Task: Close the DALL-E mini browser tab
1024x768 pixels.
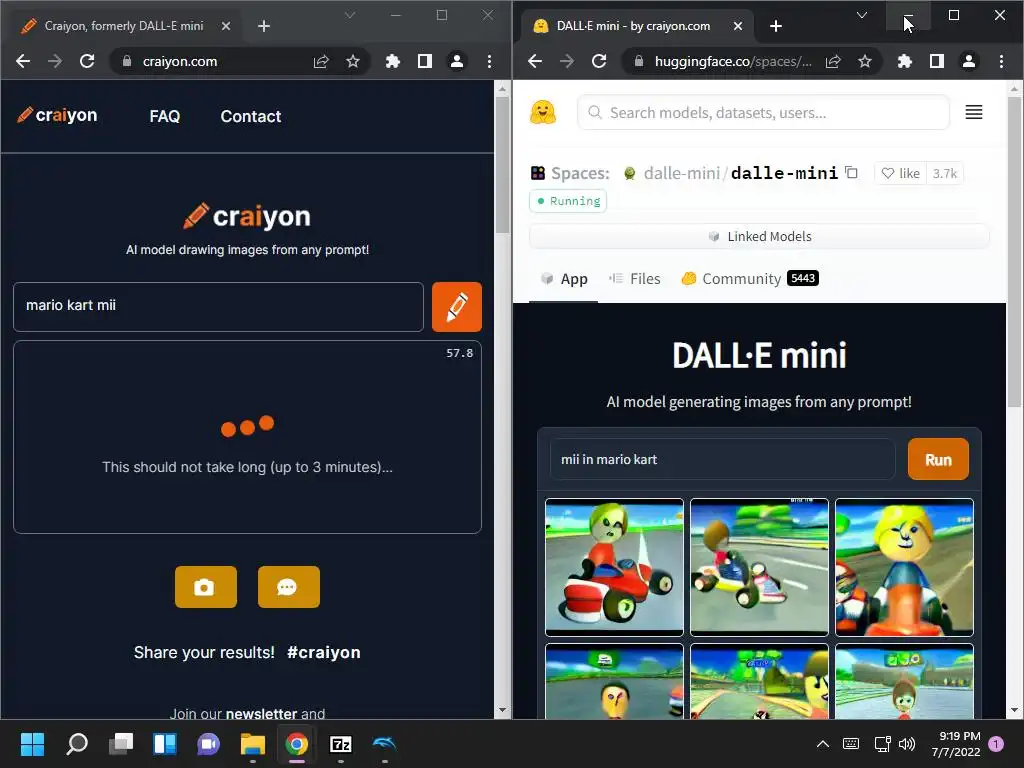Action: click(x=737, y=26)
